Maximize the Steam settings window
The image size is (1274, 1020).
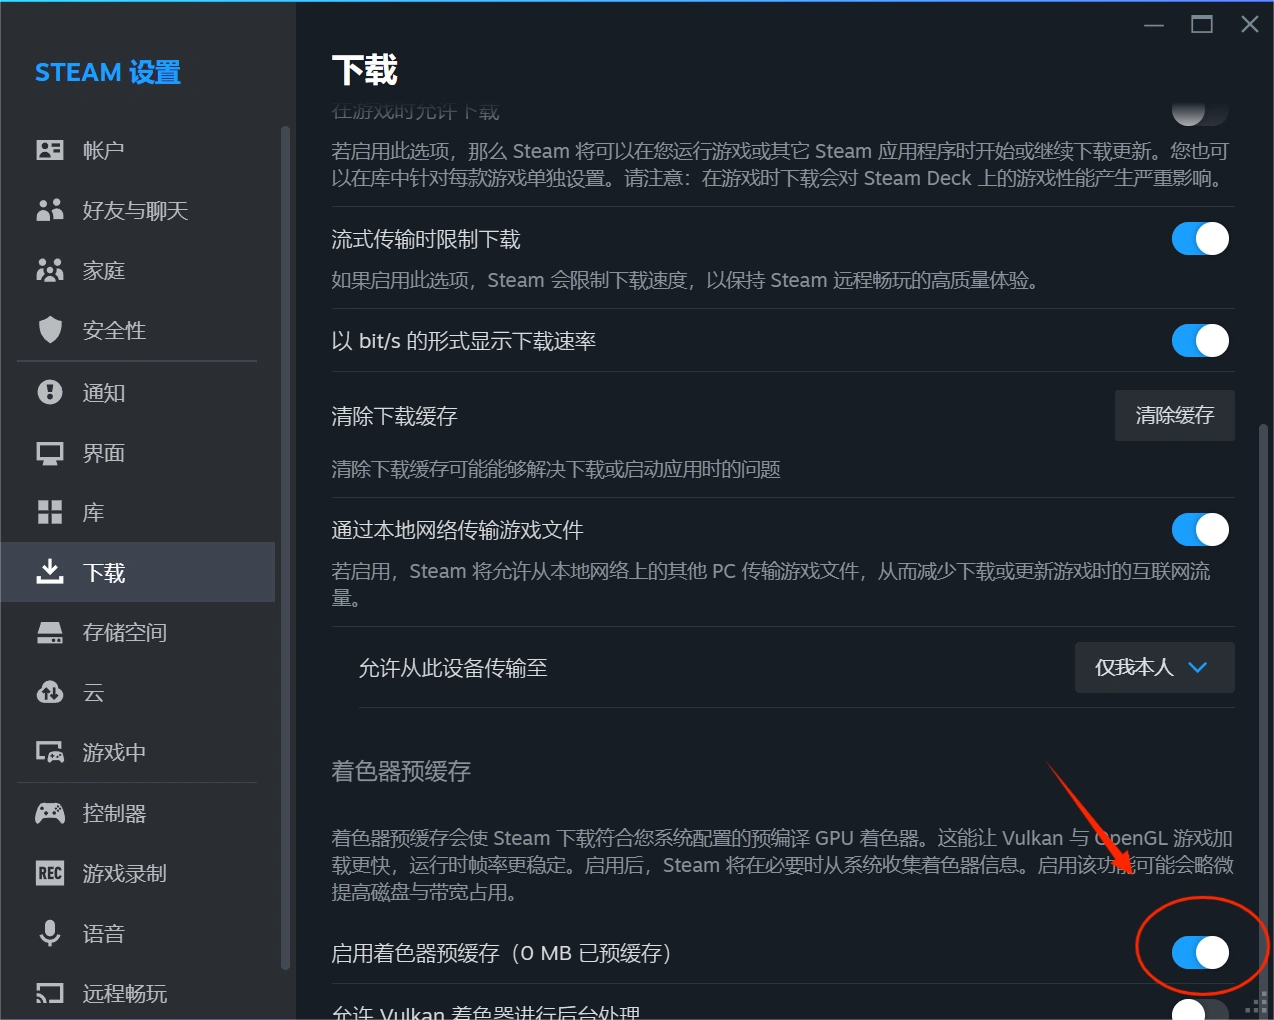[x=1202, y=24]
